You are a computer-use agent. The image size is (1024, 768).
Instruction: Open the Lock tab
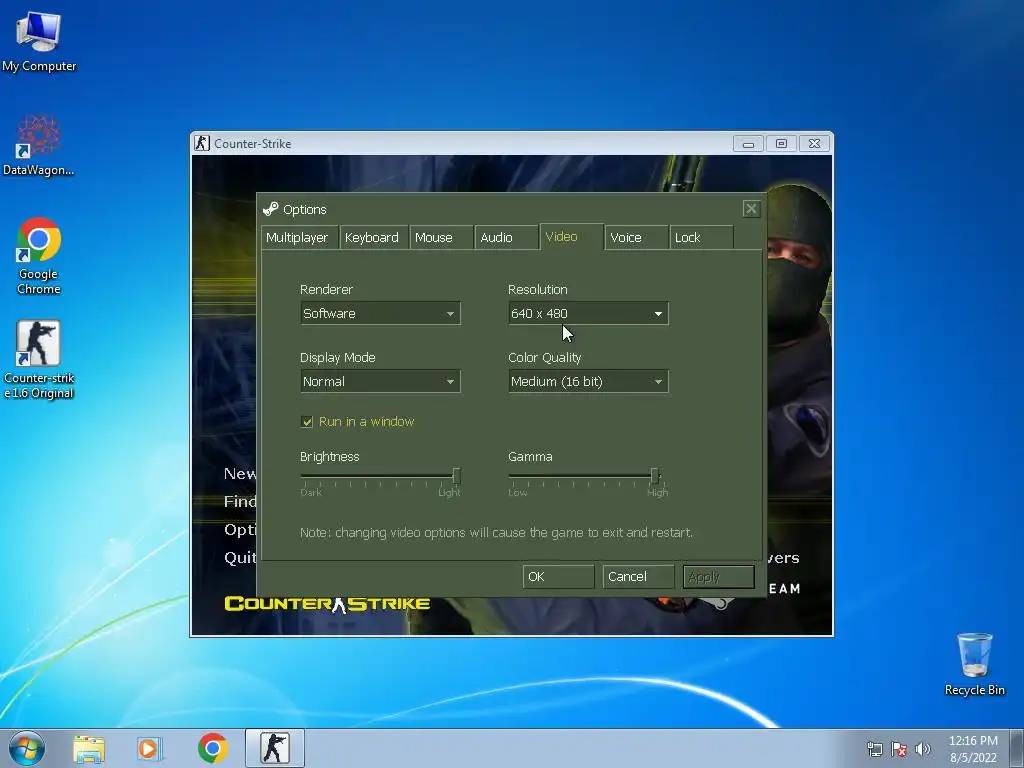coord(701,238)
